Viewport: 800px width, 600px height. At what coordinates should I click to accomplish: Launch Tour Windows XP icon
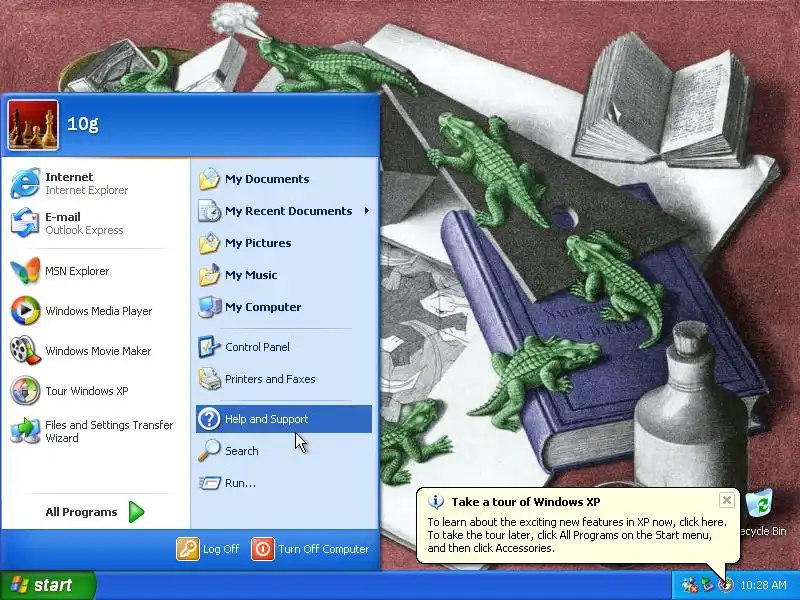coord(25,391)
